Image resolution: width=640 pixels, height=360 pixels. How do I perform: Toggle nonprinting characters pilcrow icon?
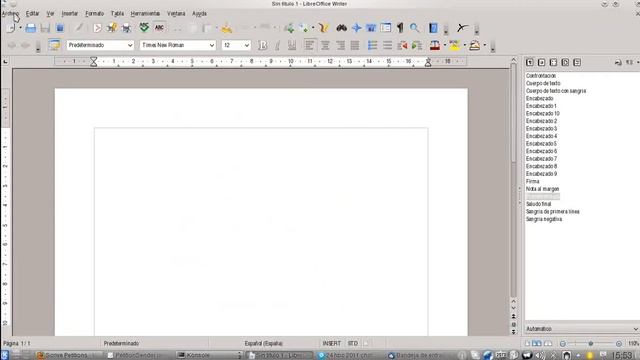pos(400,28)
